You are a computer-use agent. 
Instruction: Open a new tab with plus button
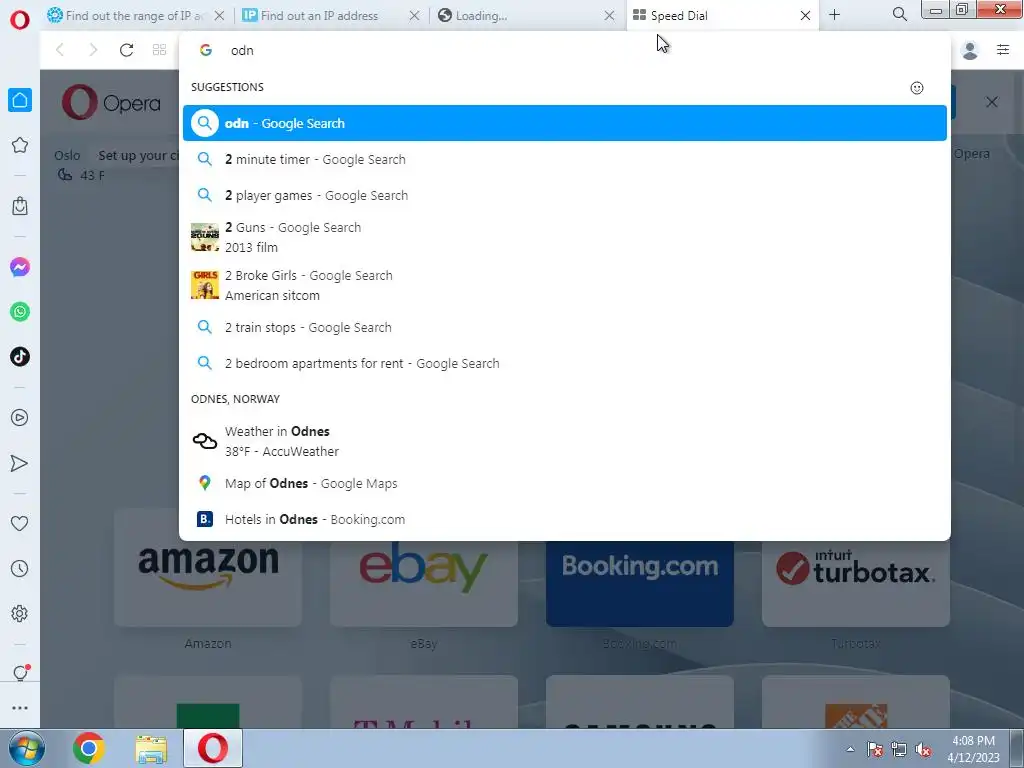[x=835, y=14]
